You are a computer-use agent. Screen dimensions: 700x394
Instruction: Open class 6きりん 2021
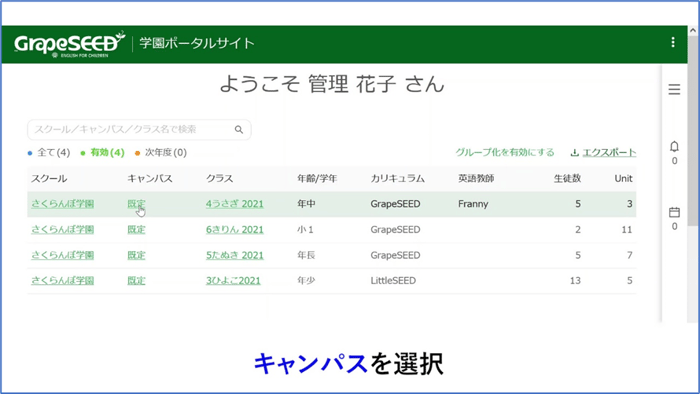(x=234, y=229)
